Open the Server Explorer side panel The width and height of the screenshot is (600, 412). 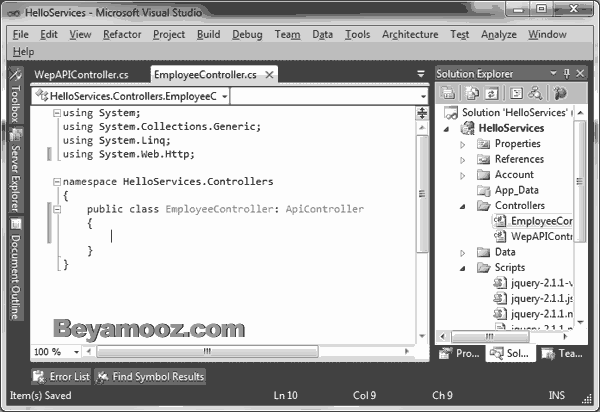15,170
